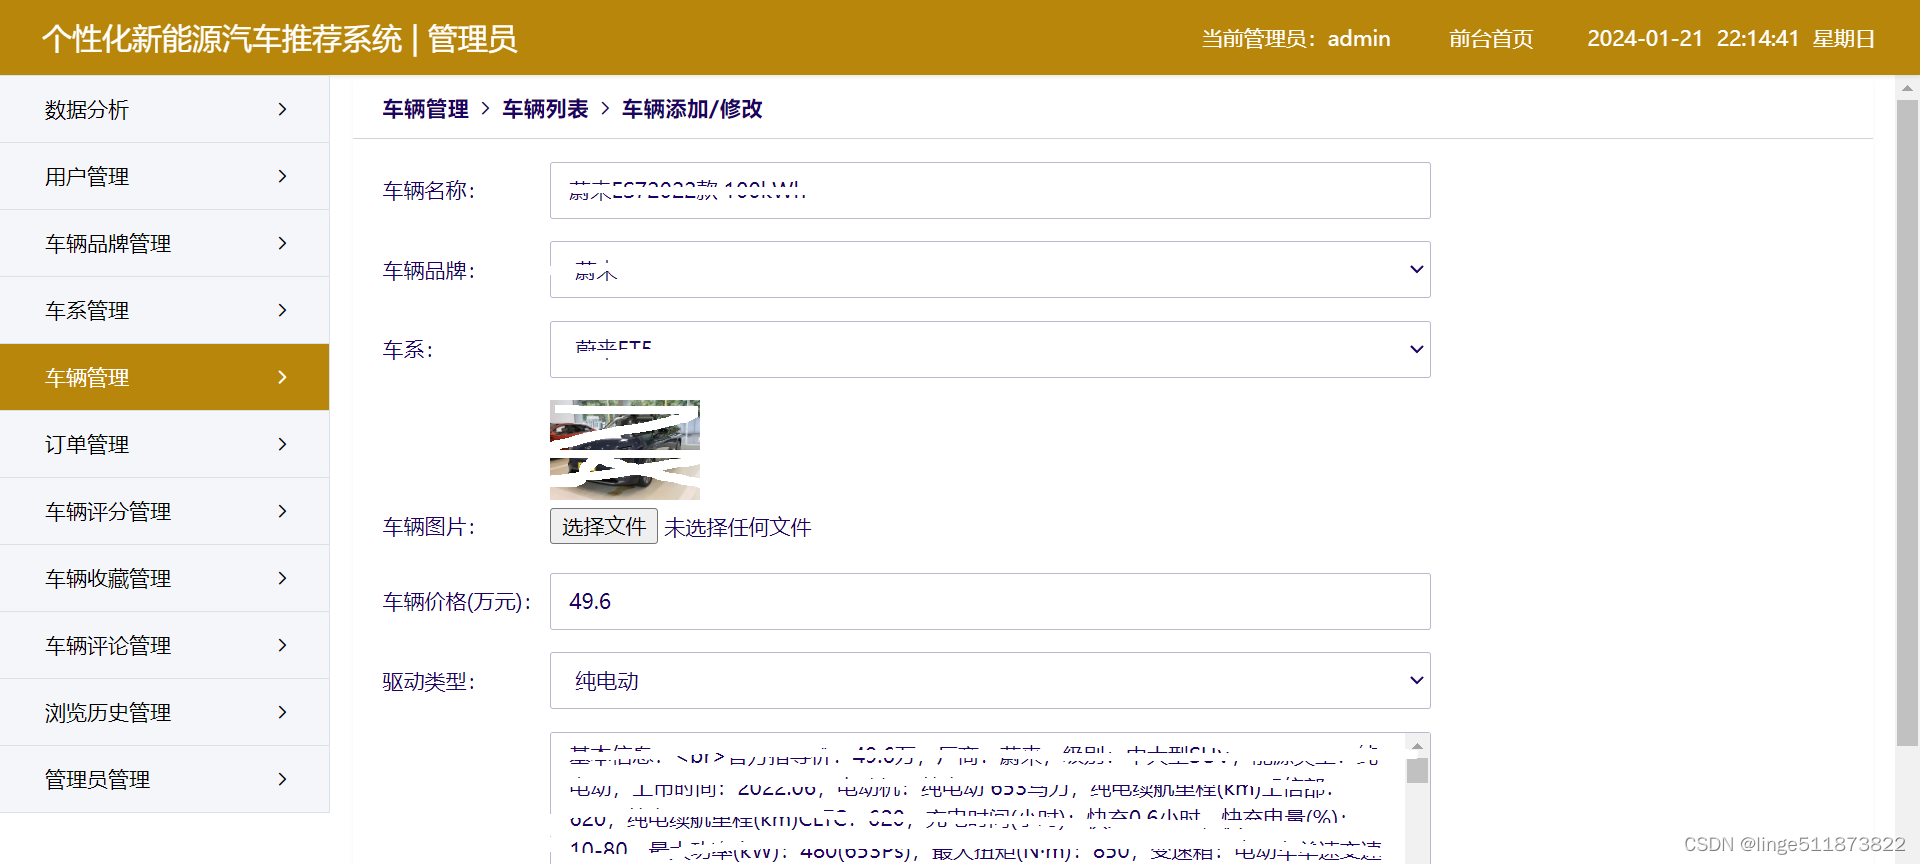Go to 前台首页 link in header
Screen dimensions: 1920x864
[1491, 39]
